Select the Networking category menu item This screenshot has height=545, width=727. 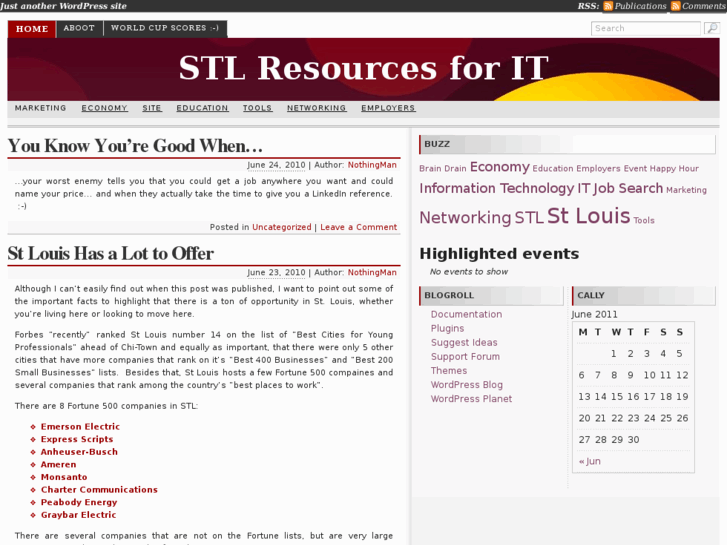[316, 108]
